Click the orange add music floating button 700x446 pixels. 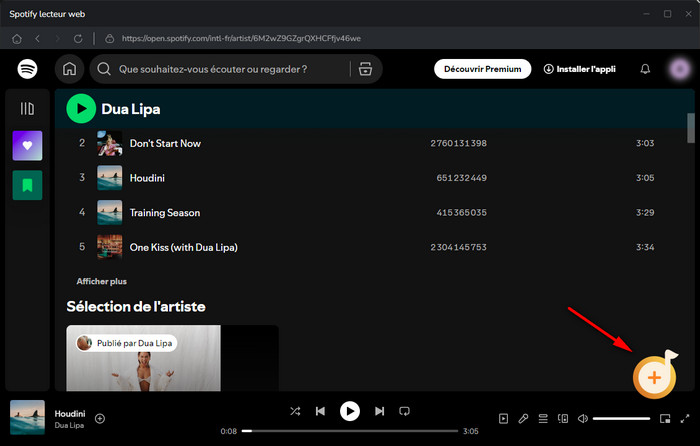(653, 377)
